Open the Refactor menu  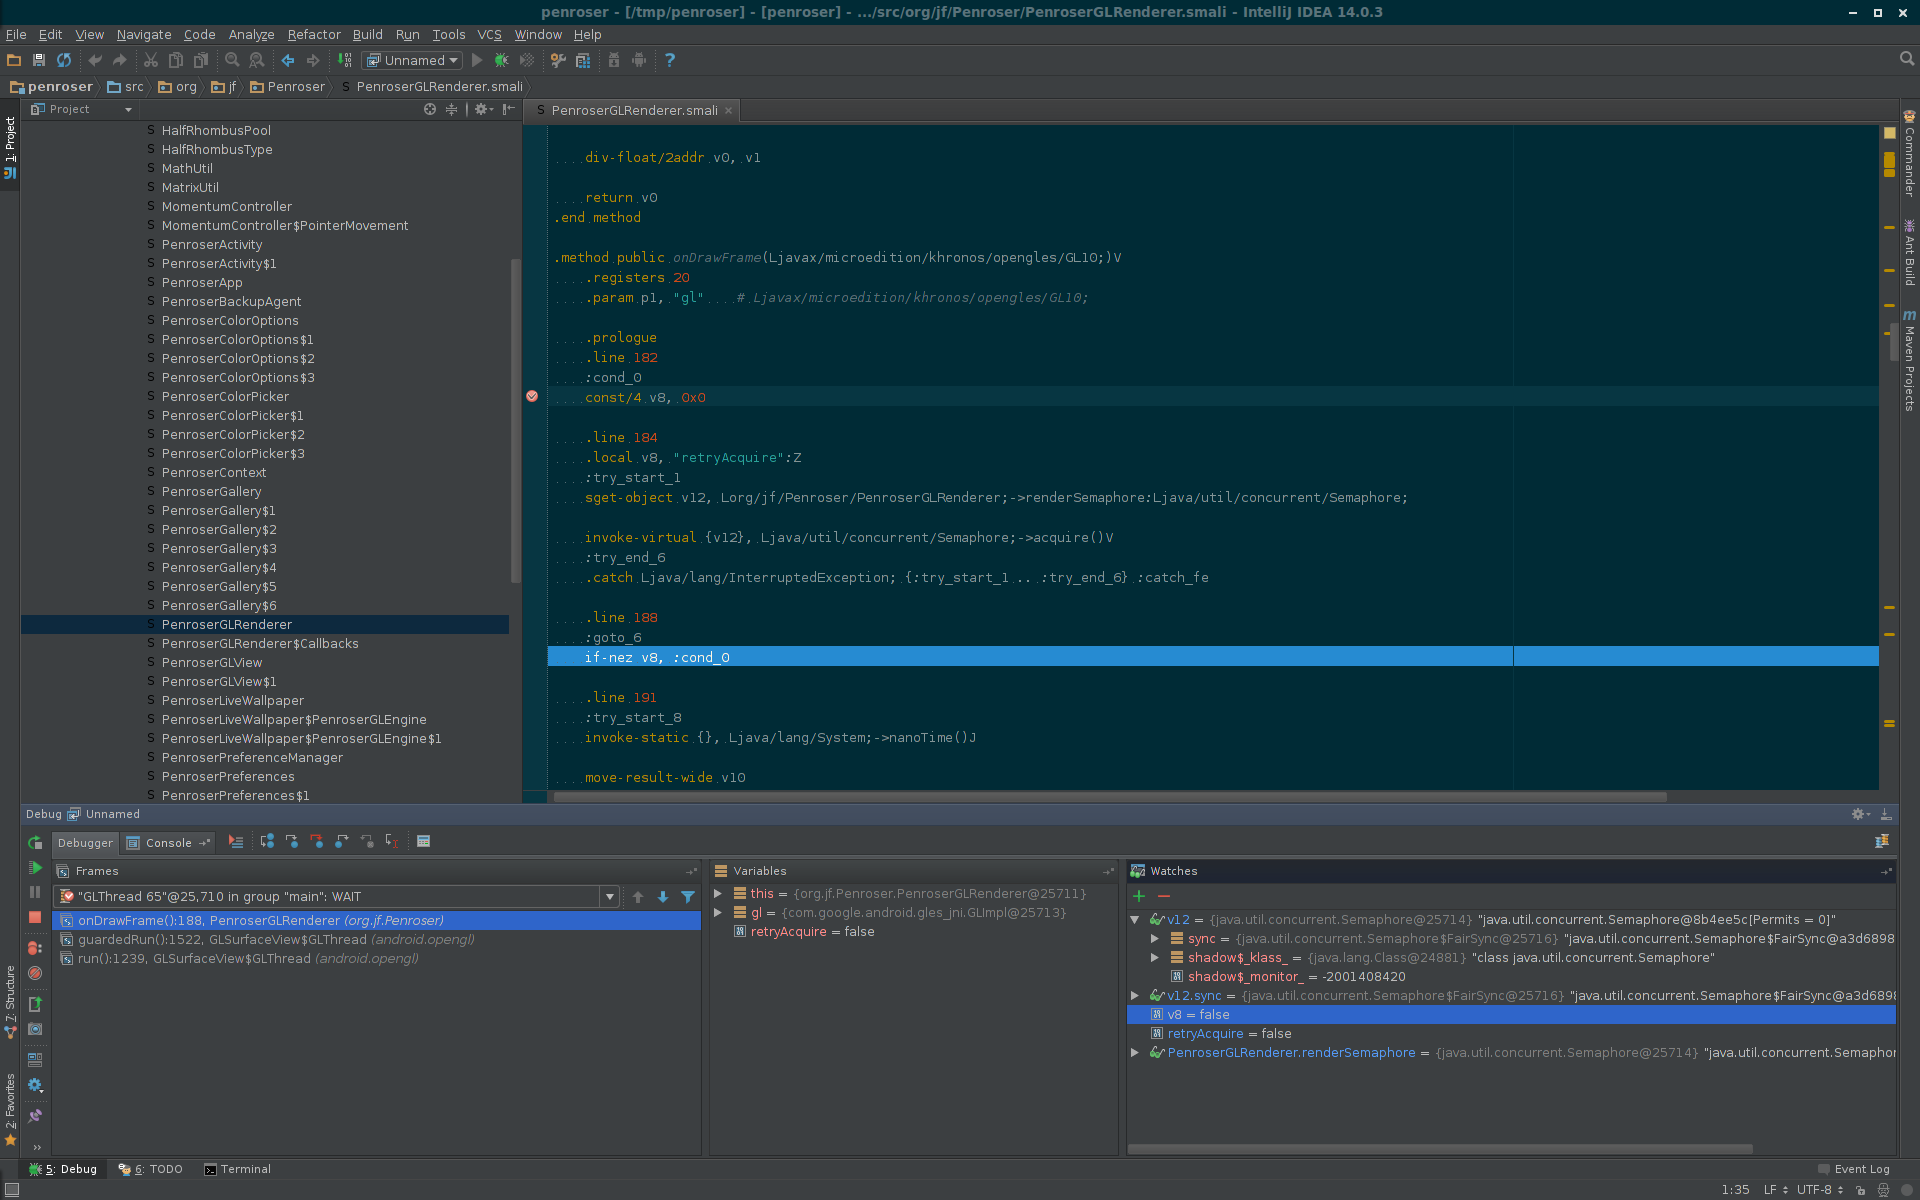pos(314,34)
